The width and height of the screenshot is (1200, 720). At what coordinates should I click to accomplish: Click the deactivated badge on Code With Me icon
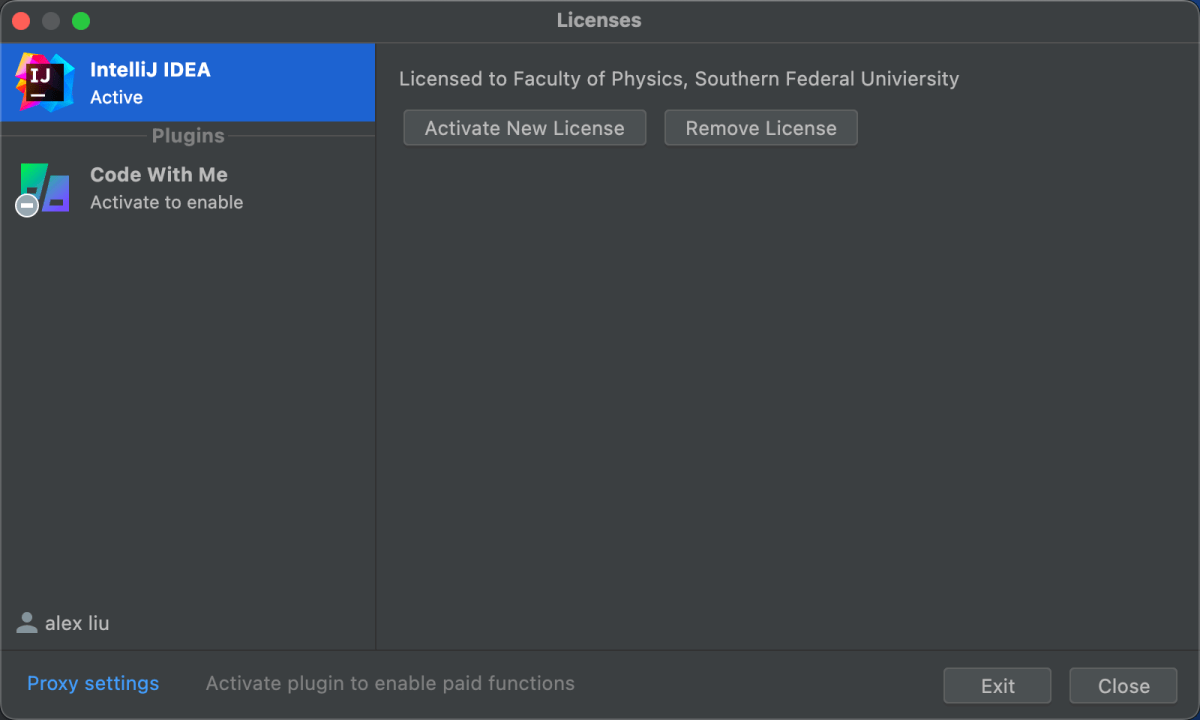pos(25,206)
